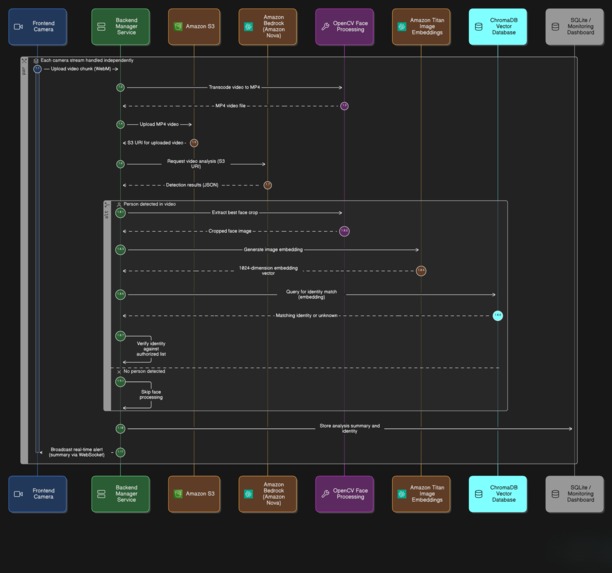Click the step circle before 'Upload MP4 video'
The width and height of the screenshot is (612, 573).
click(120, 125)
